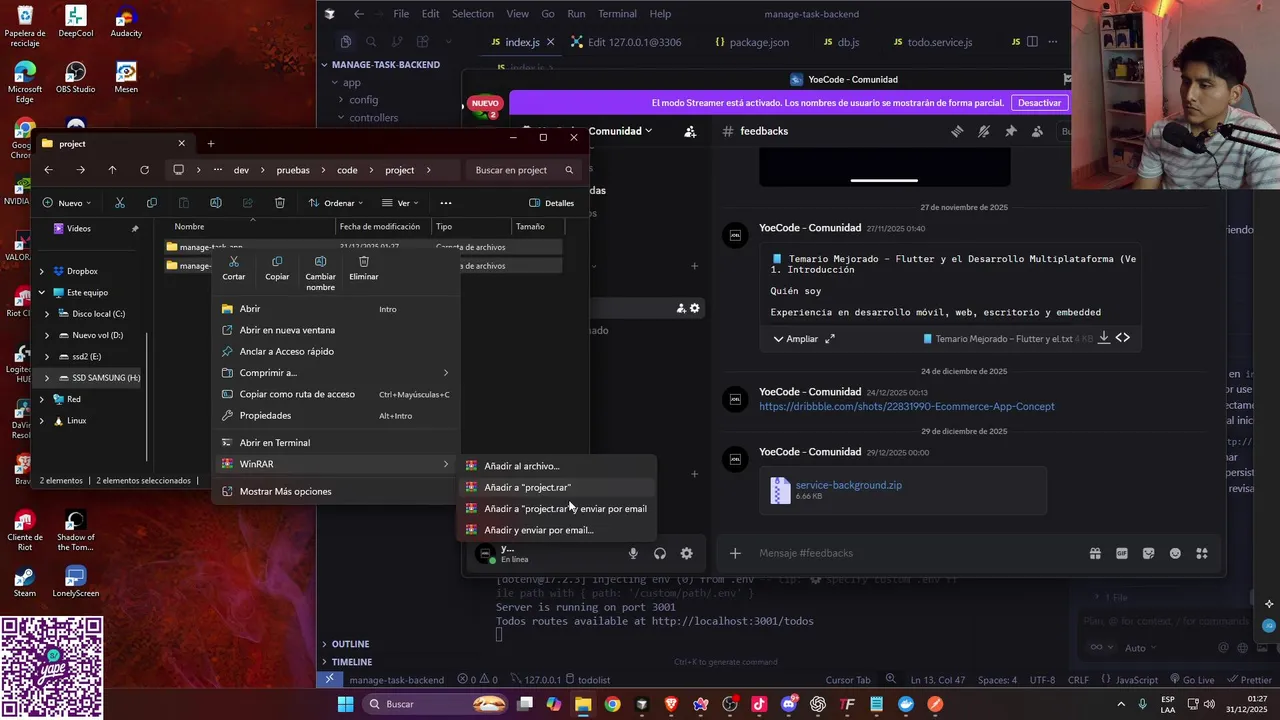Toggle Discord microphone mute
The width and height of the screenshot is (1280, 720).
[x=633, y=553]
